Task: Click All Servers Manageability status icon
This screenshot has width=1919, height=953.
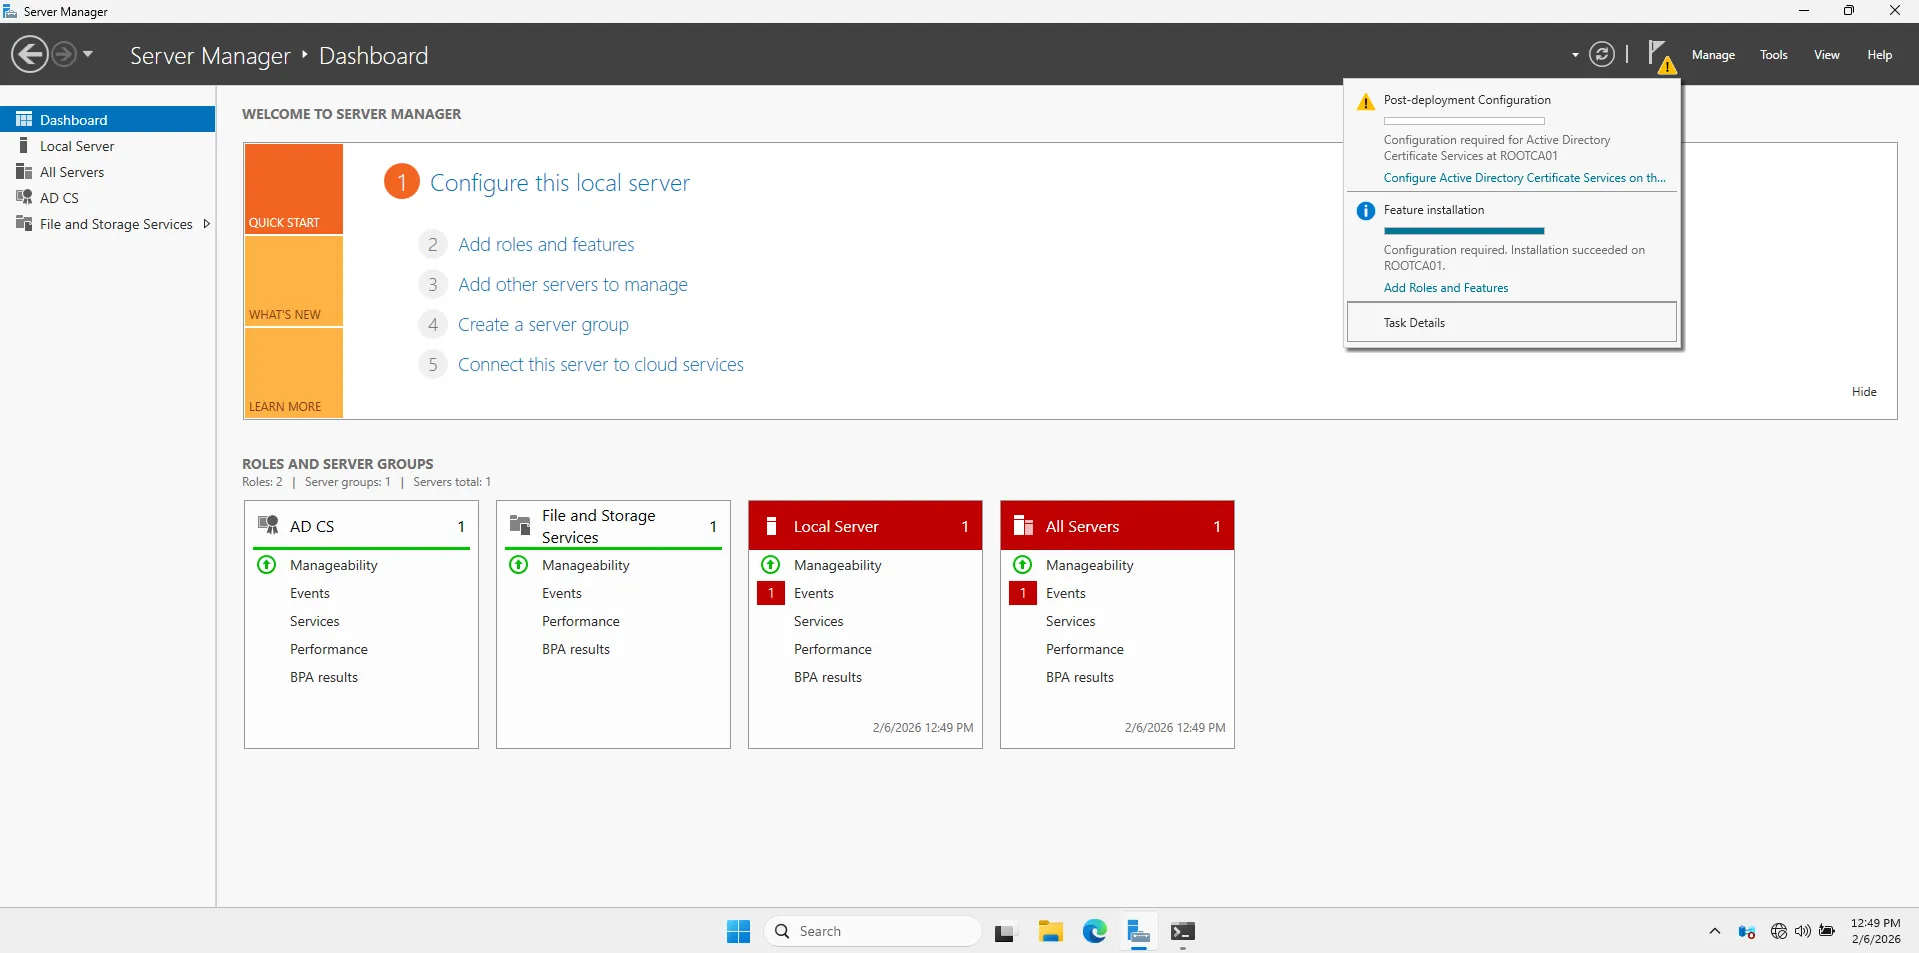Action: 1023,565
